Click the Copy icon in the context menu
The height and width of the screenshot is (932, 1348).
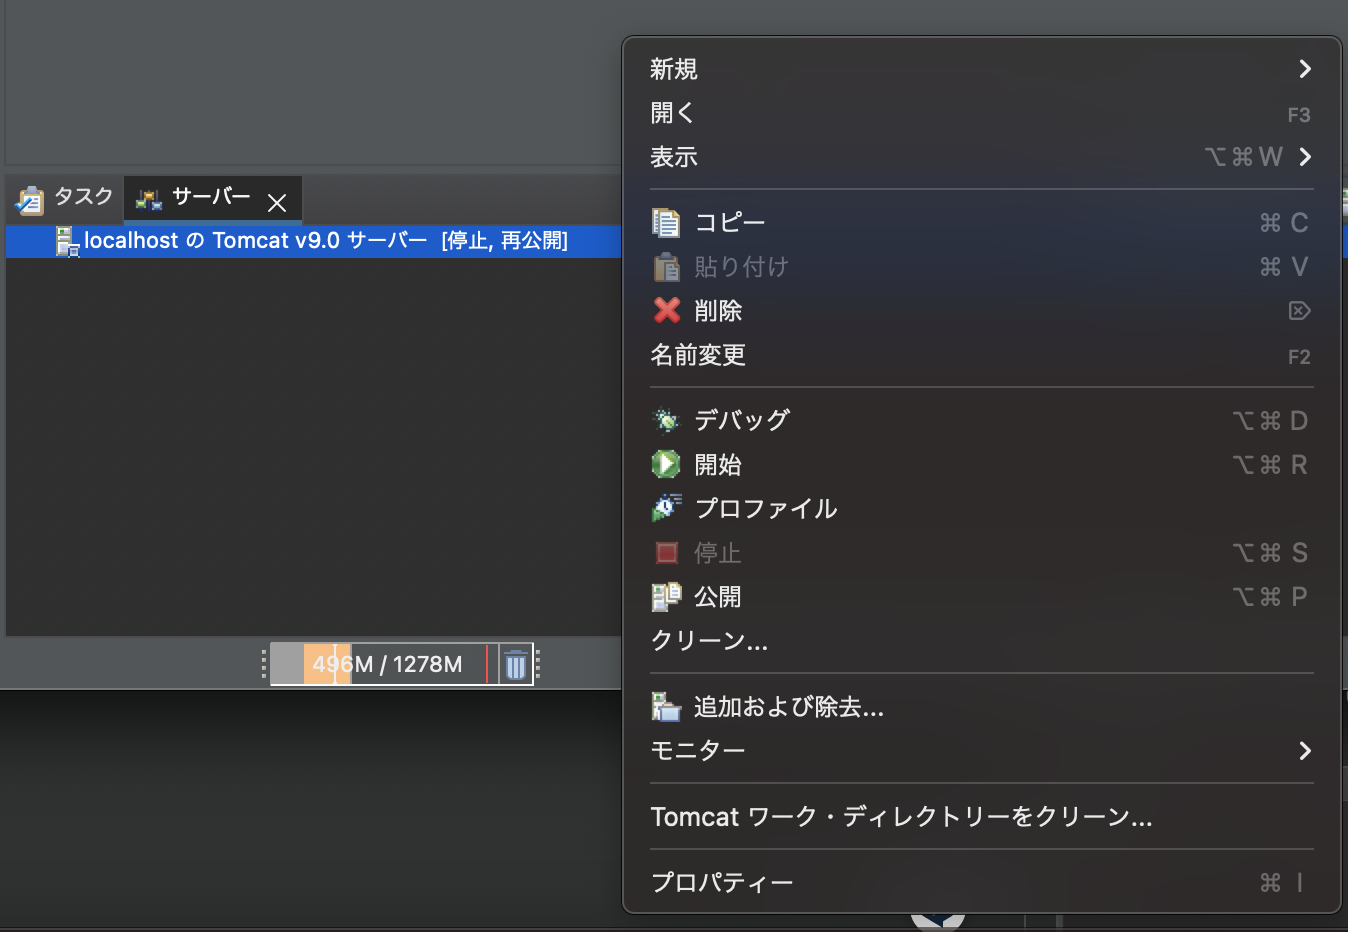tap(666, 222)
